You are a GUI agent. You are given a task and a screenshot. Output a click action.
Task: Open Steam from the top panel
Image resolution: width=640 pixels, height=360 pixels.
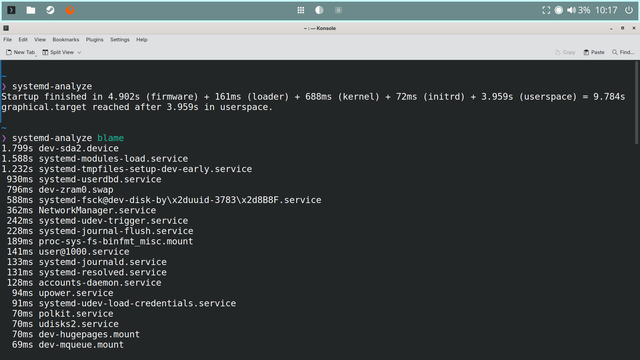click(50, 10)
